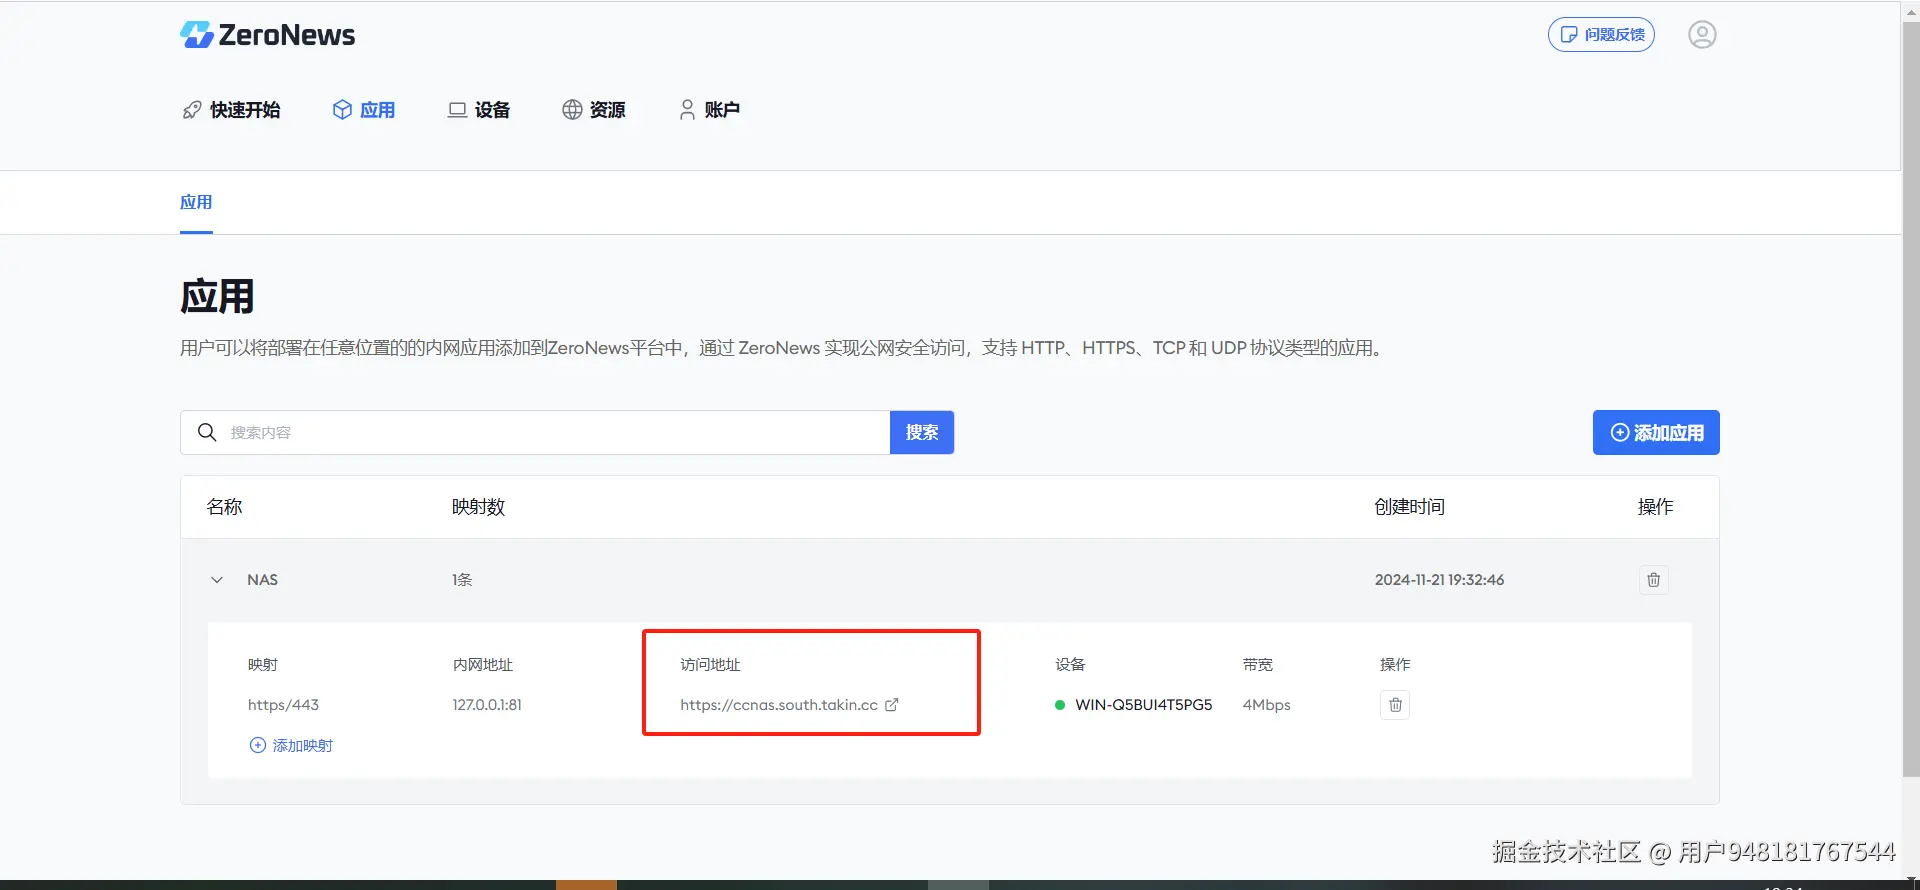This screenshot has height=890, width=1920.
Task: Click the WIN-Q5BUI4T5PG5 device name
Action: pyautogui.click(x=1144, y=705)
